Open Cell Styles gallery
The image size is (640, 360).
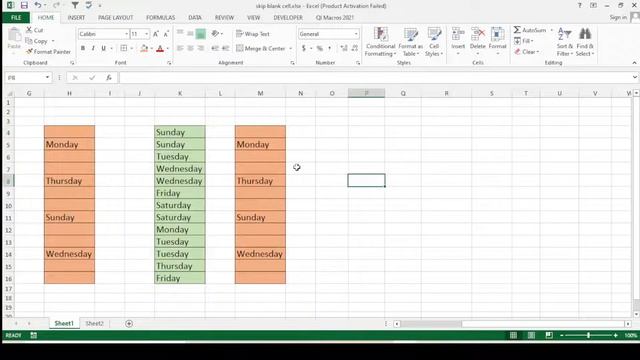pos(433,42)
